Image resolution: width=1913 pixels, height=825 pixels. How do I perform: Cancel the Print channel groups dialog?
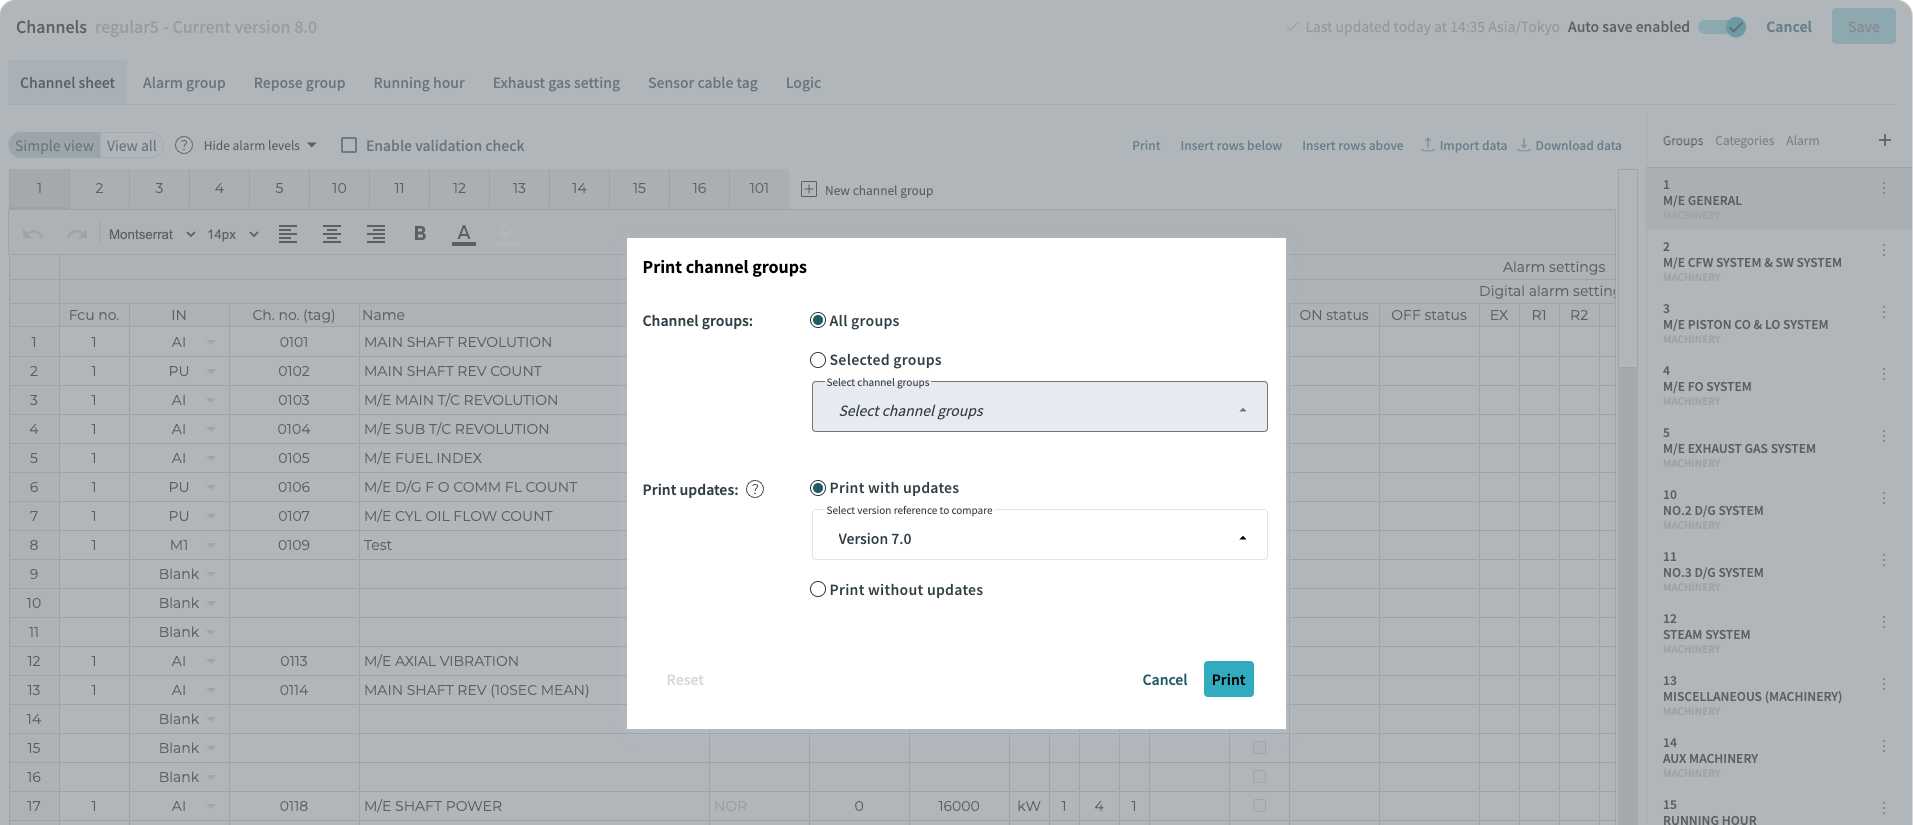tap(1165, 680)
